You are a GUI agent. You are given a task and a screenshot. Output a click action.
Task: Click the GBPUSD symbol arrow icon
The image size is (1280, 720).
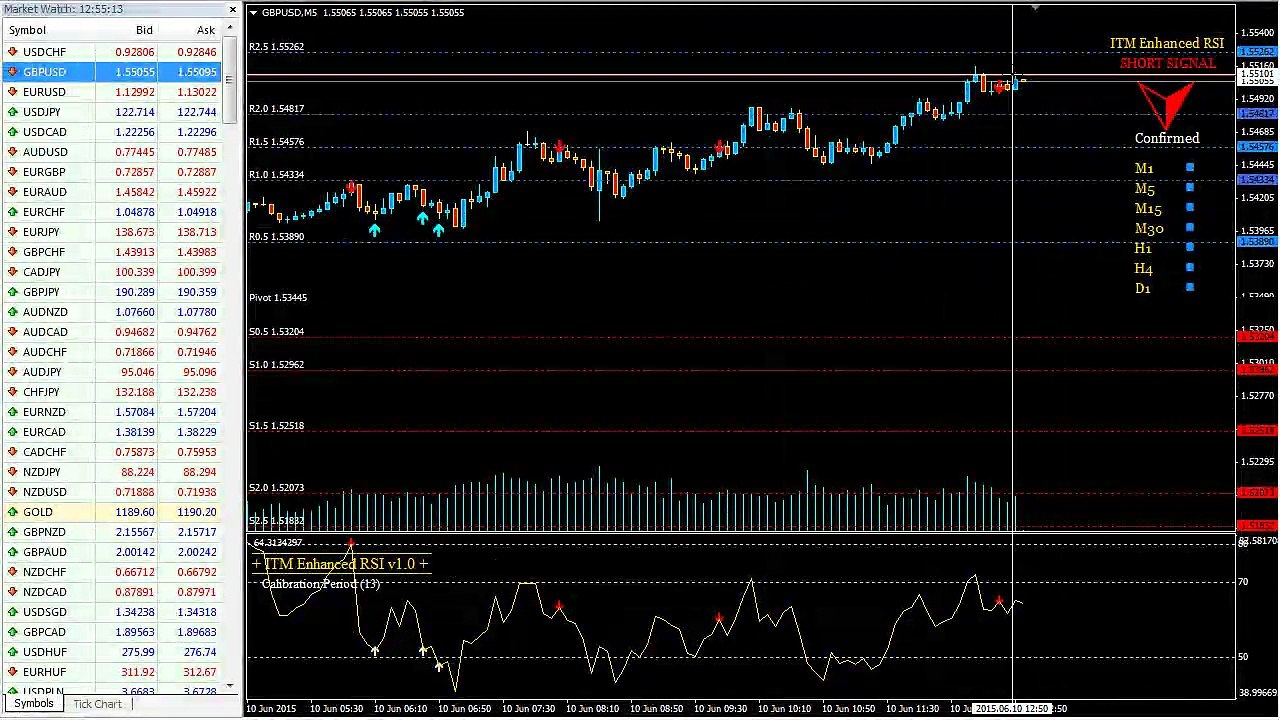pos(12,72)
